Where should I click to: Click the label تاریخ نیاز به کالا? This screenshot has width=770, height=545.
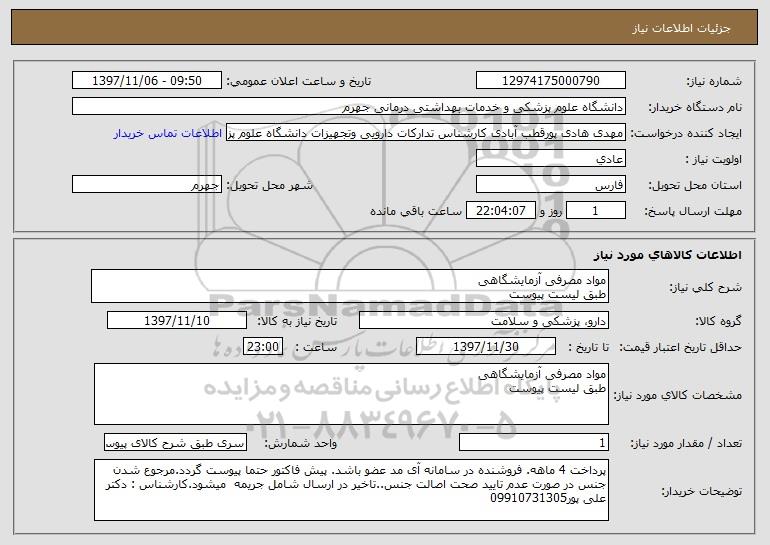tap(297, 322)
